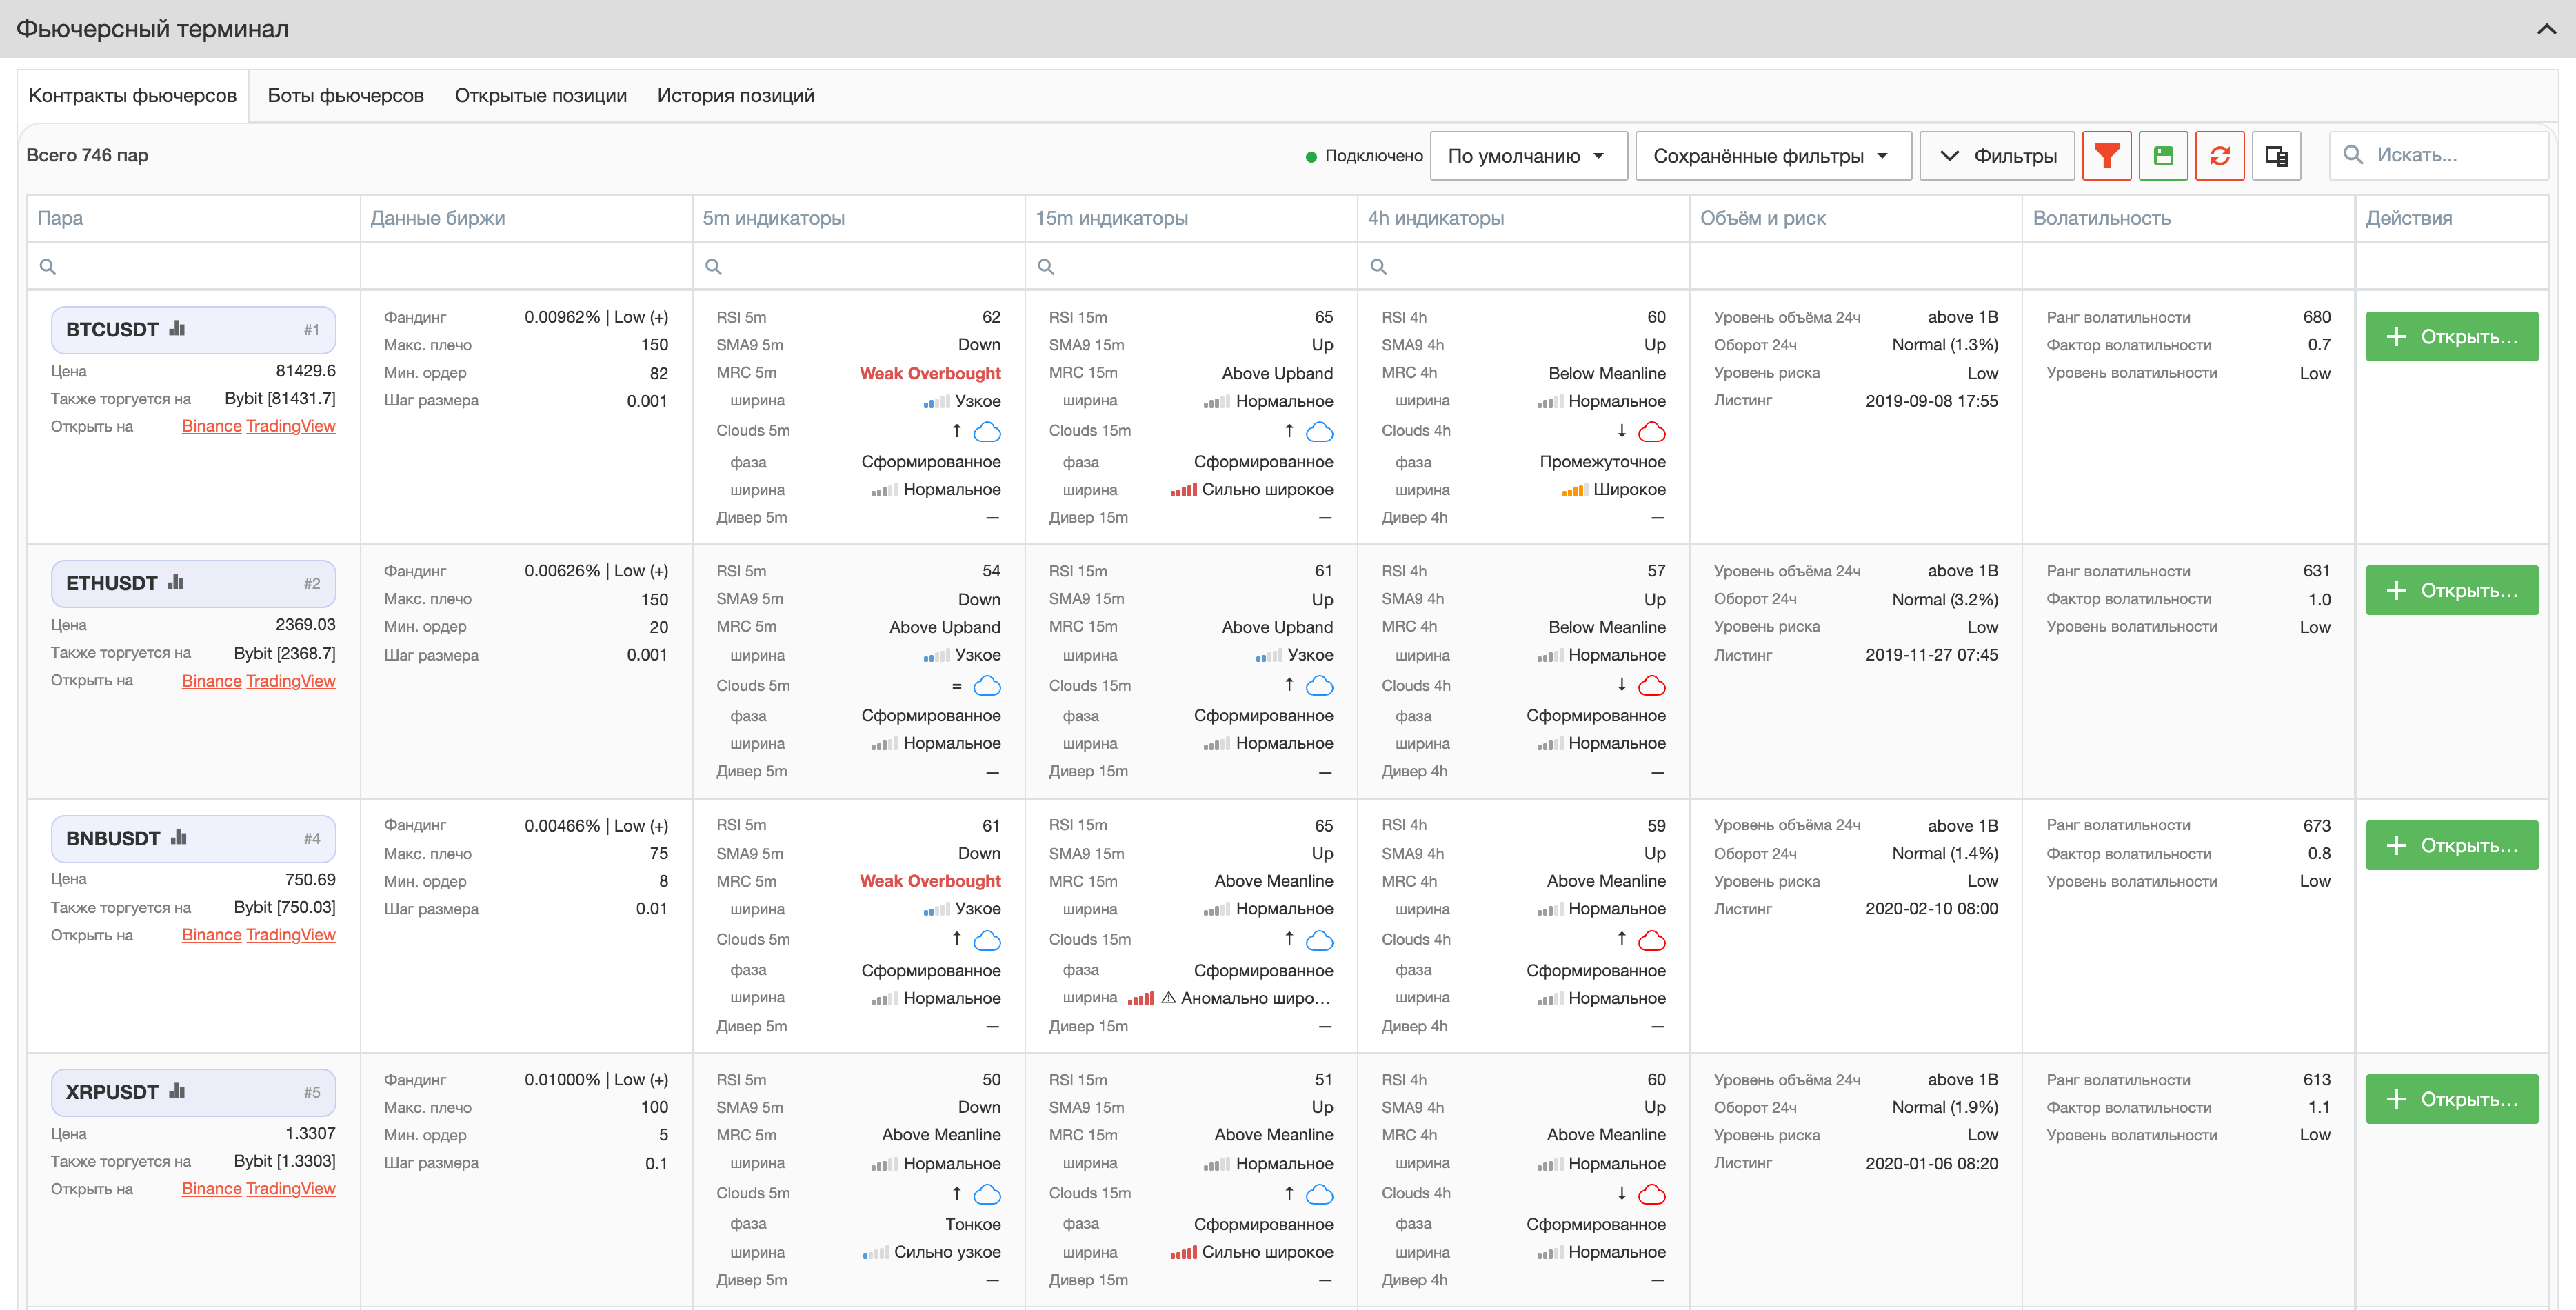The height and width of the screenshot is (1310, 2576).
Task: Click Открыть button for BNBUSDT
Action: point(2451,846)
